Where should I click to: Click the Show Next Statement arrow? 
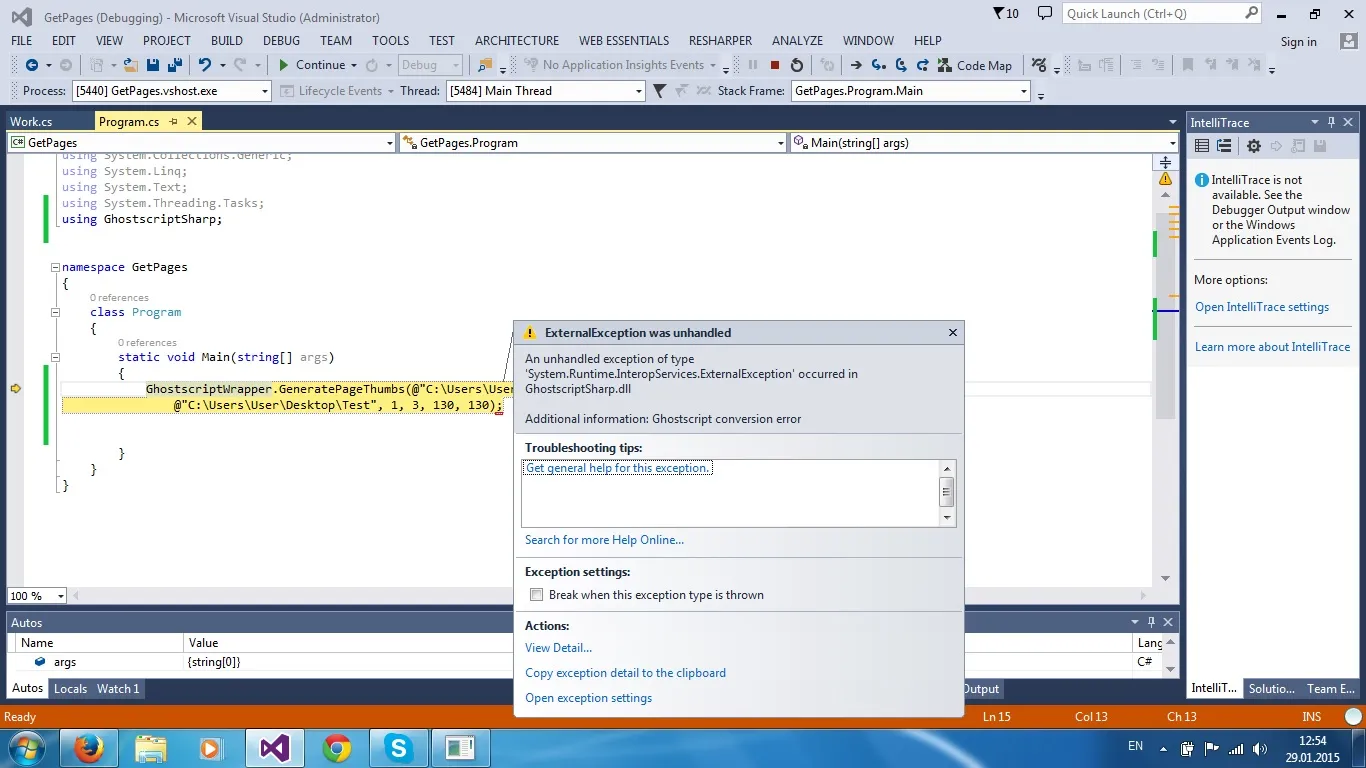(856, 65)
